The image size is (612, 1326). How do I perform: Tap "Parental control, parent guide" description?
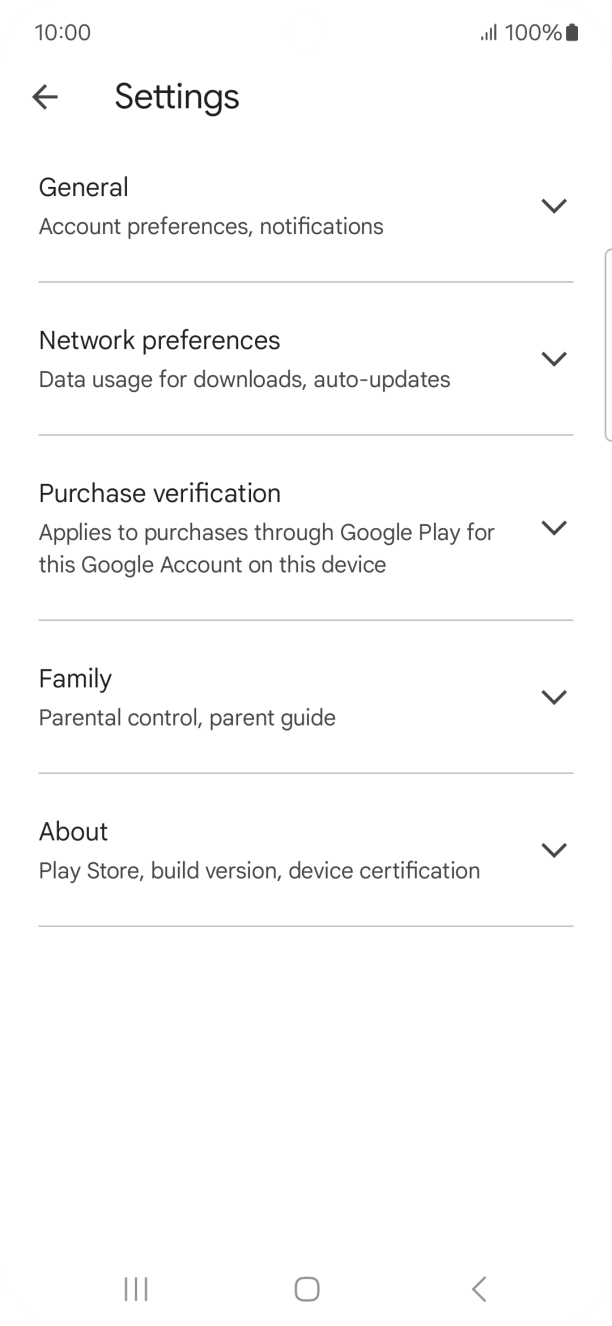click(x=187, y=718)
